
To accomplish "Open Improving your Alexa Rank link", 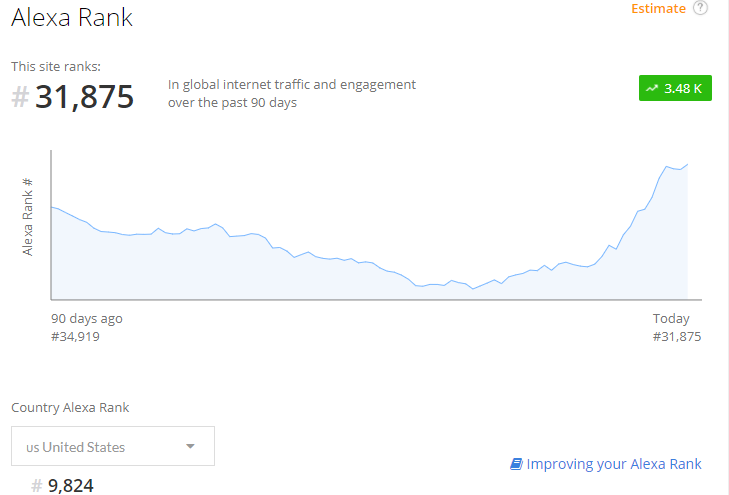I will 614,464.
